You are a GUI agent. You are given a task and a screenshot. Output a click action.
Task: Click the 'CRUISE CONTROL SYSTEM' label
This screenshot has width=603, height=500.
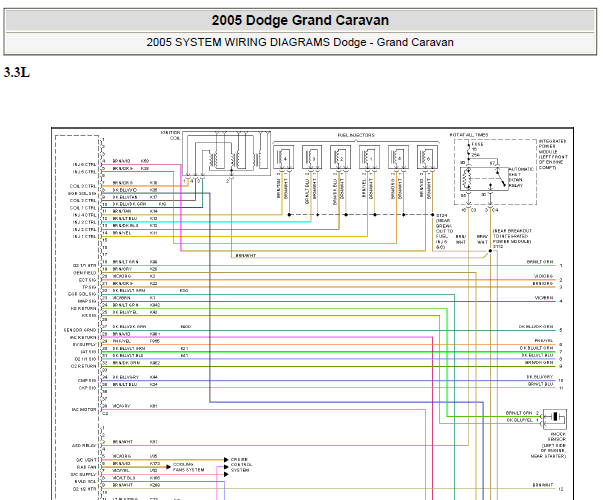tap(242, 465)
